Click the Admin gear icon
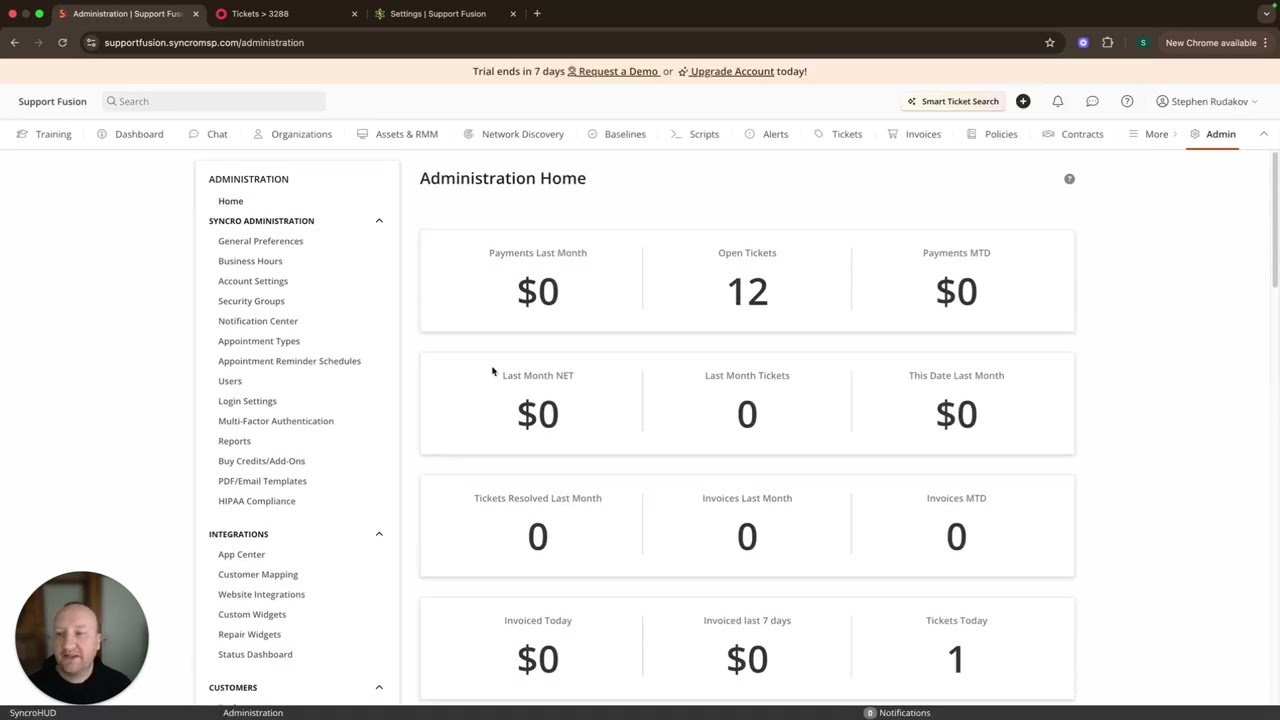The image size is (1280, 720). 1195,134
